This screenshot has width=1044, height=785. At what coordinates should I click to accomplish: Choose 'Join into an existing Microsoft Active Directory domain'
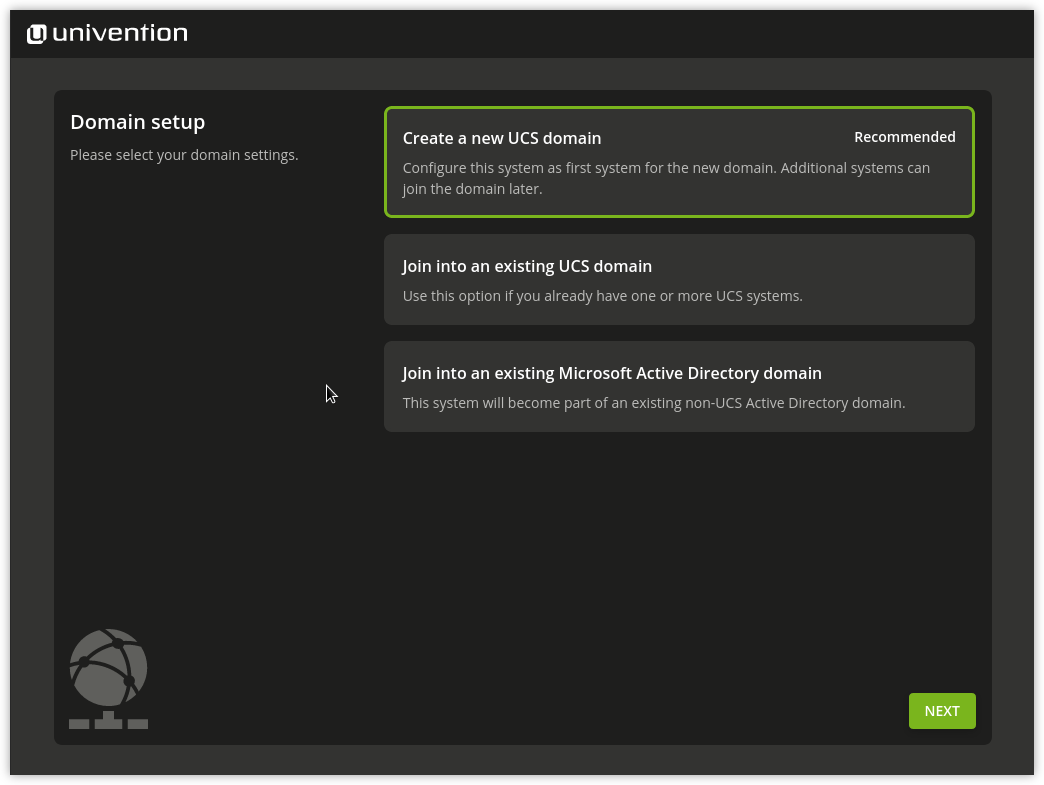(x=679, y=386)
